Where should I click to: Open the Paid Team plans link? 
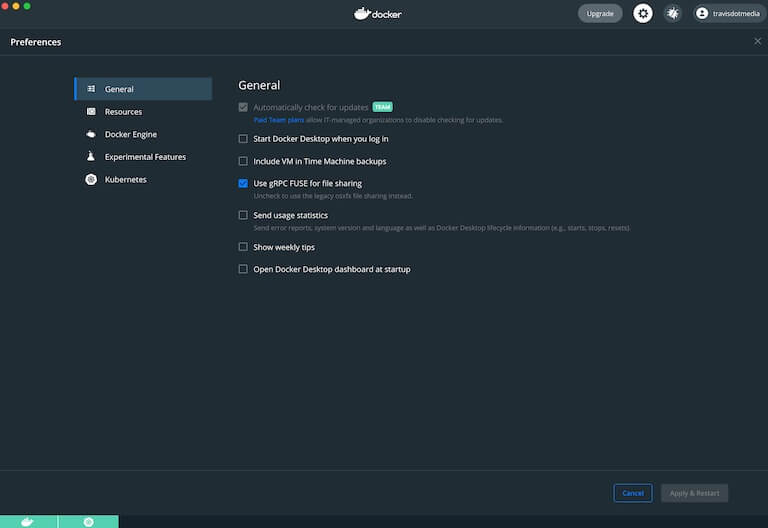(x=279, y=120)
